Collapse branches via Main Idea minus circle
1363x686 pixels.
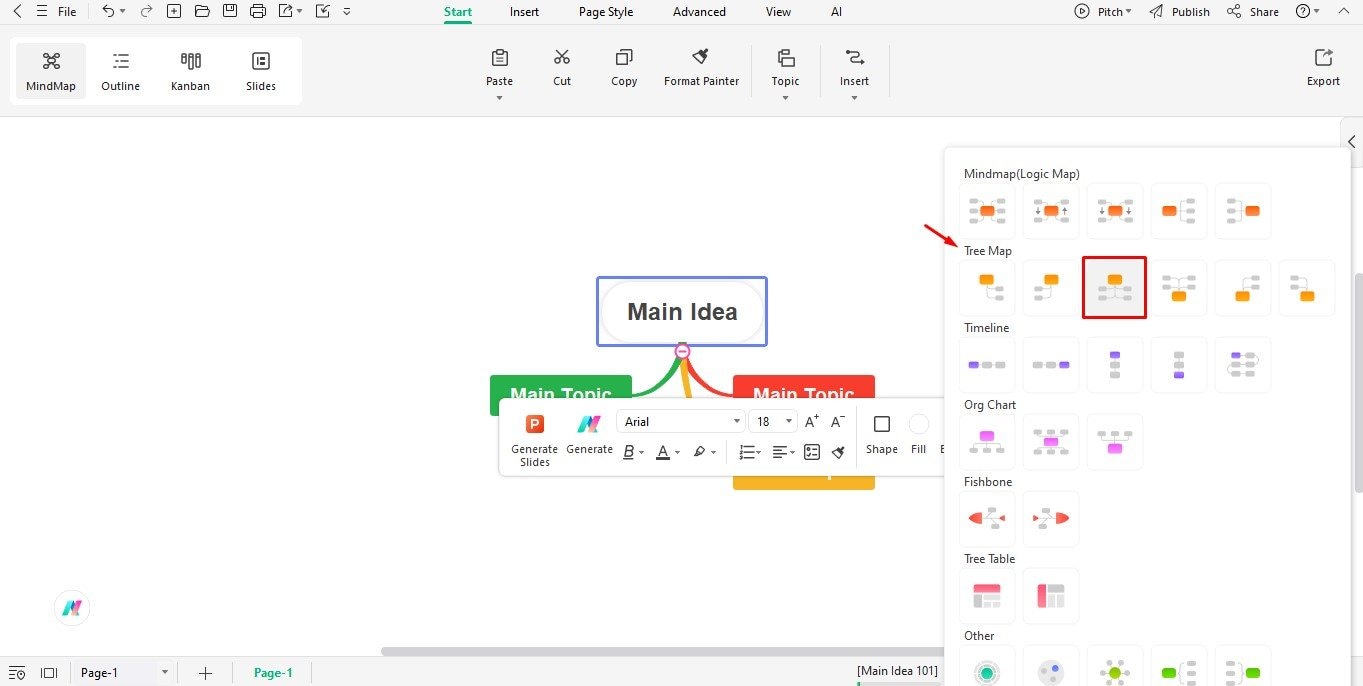(x=682, y=351)
